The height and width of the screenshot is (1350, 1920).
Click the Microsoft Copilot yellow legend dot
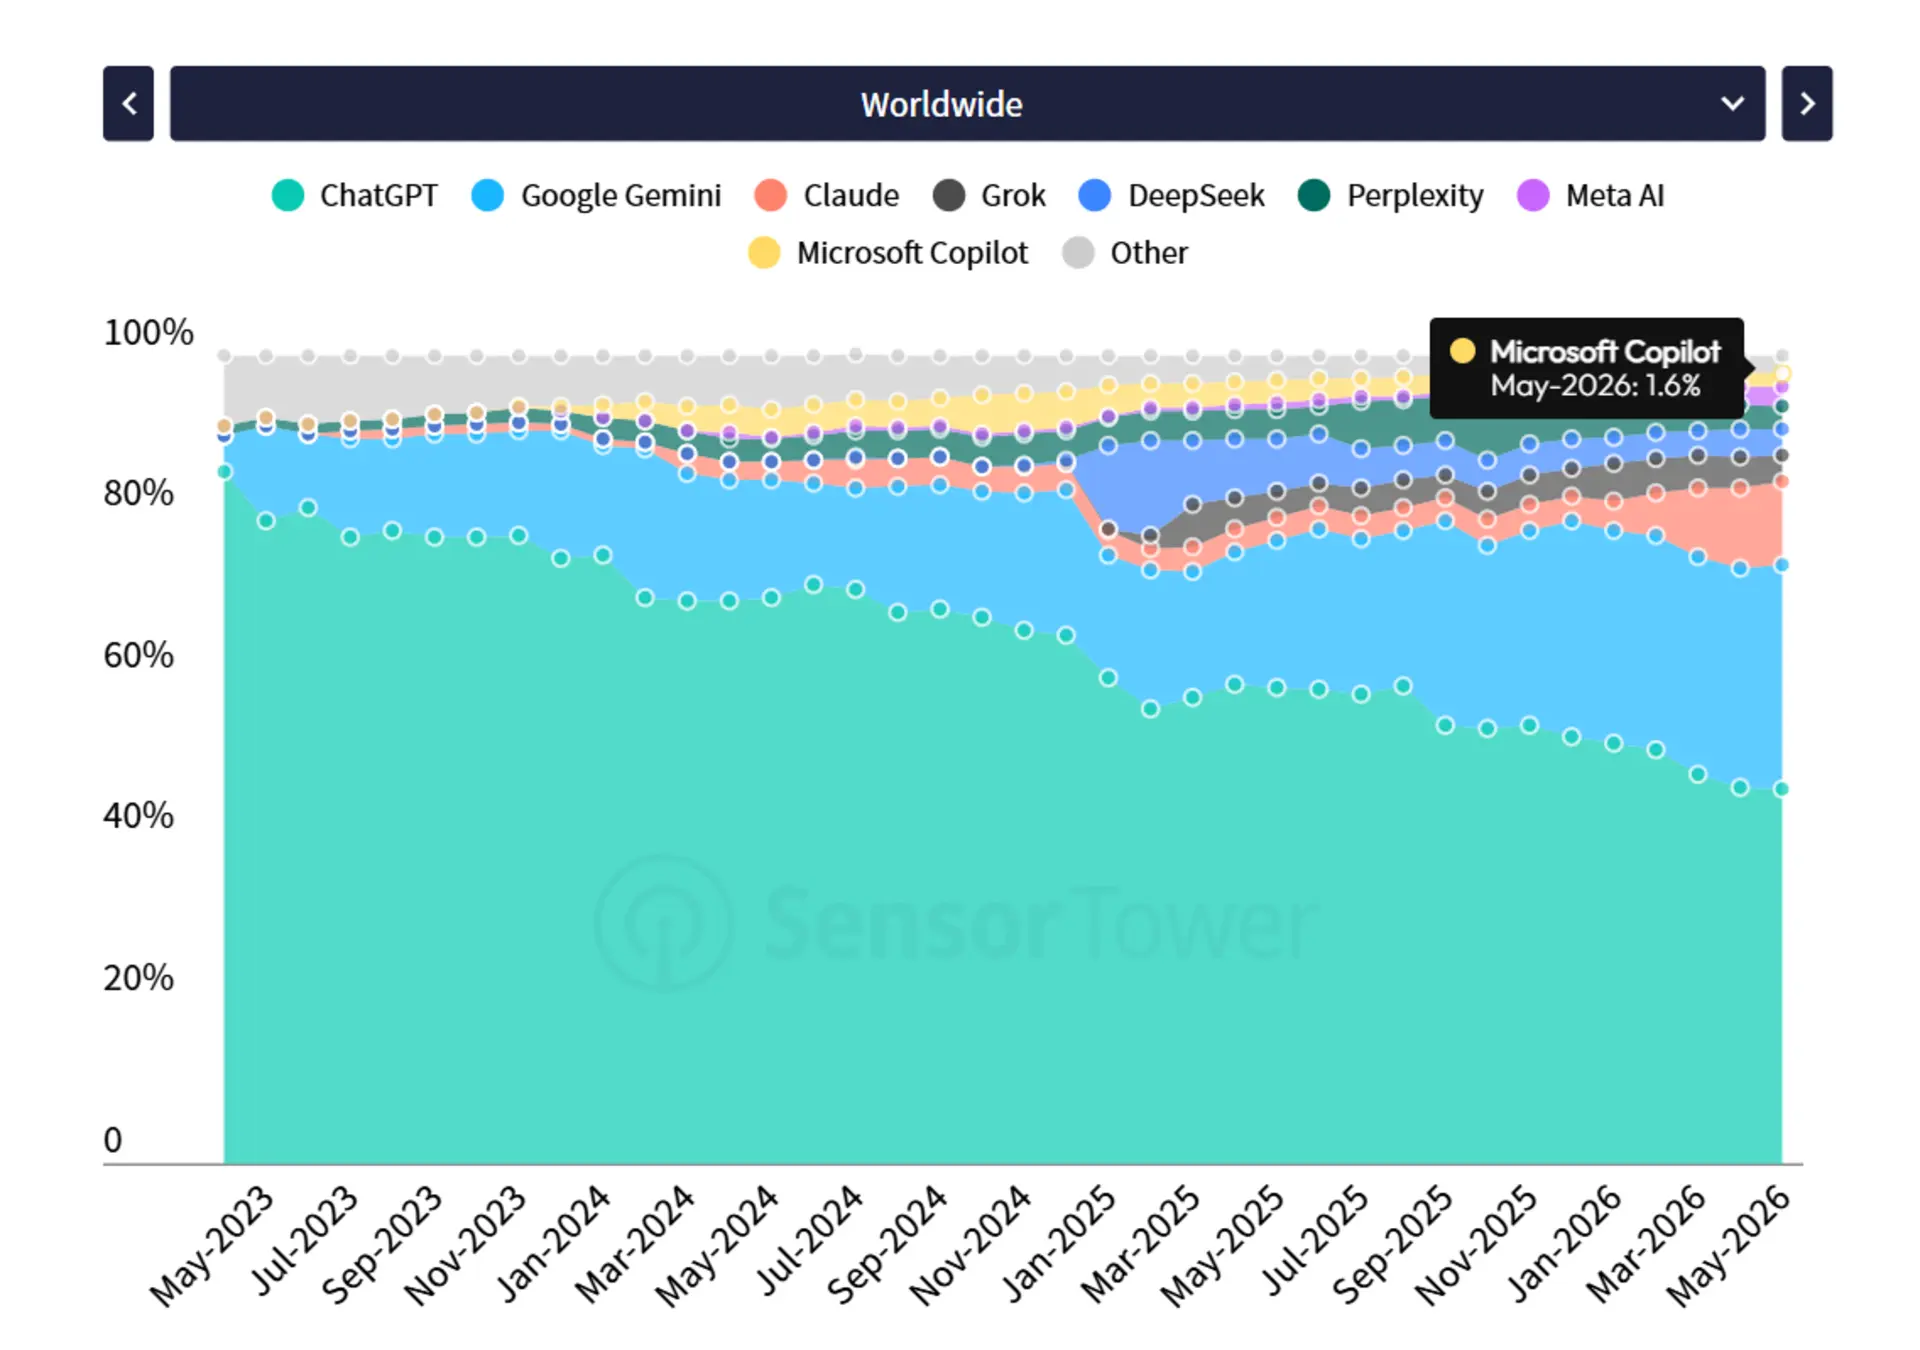764,253
